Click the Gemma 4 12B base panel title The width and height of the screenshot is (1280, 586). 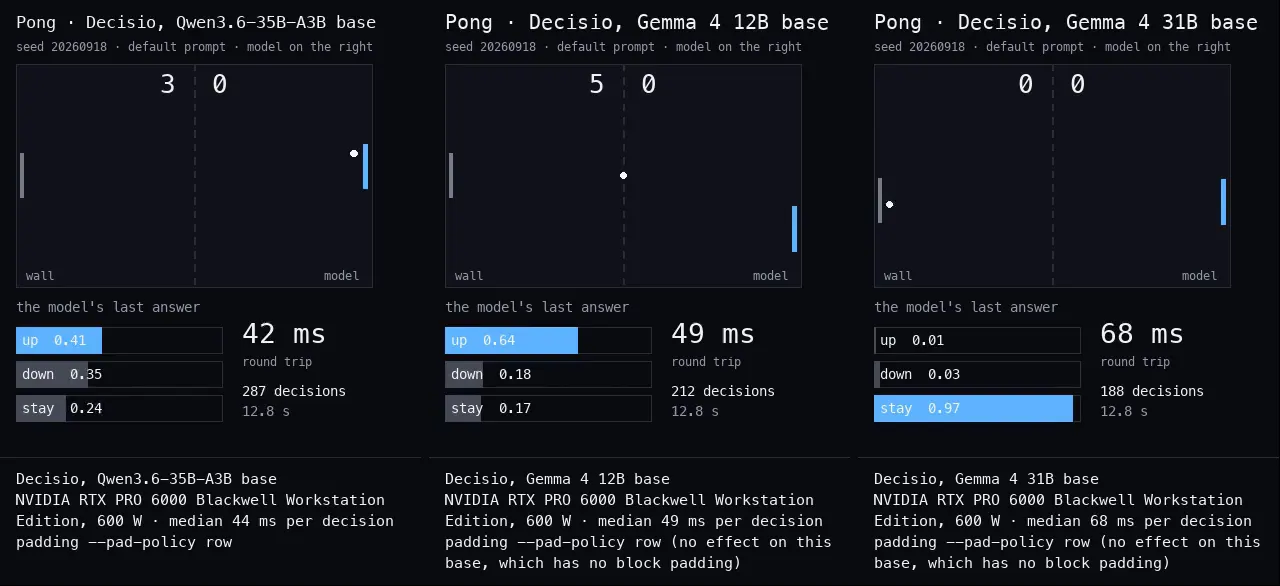pos(637,22)
